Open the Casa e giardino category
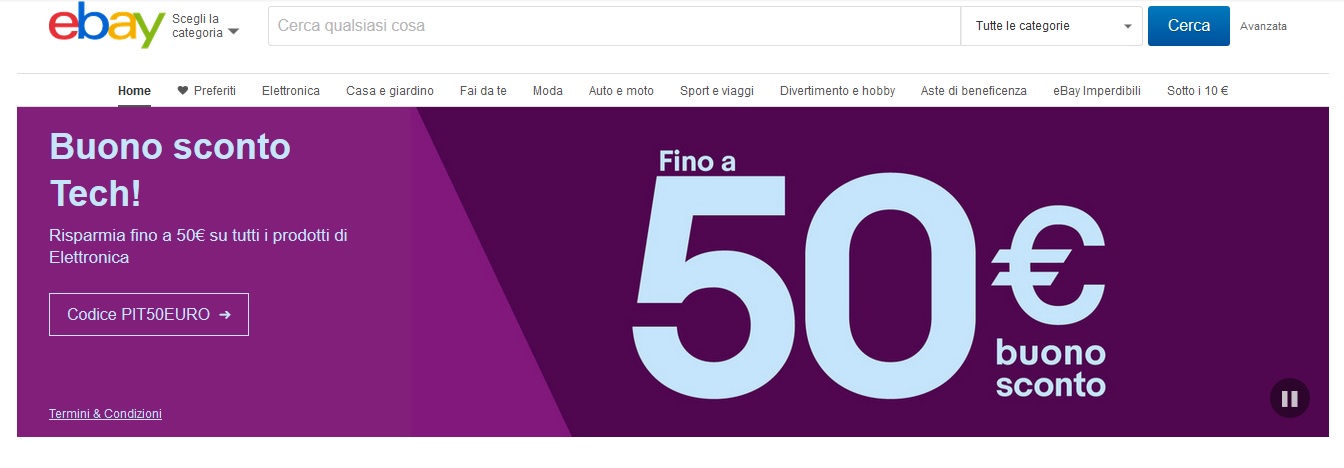 tap(390, 91)
